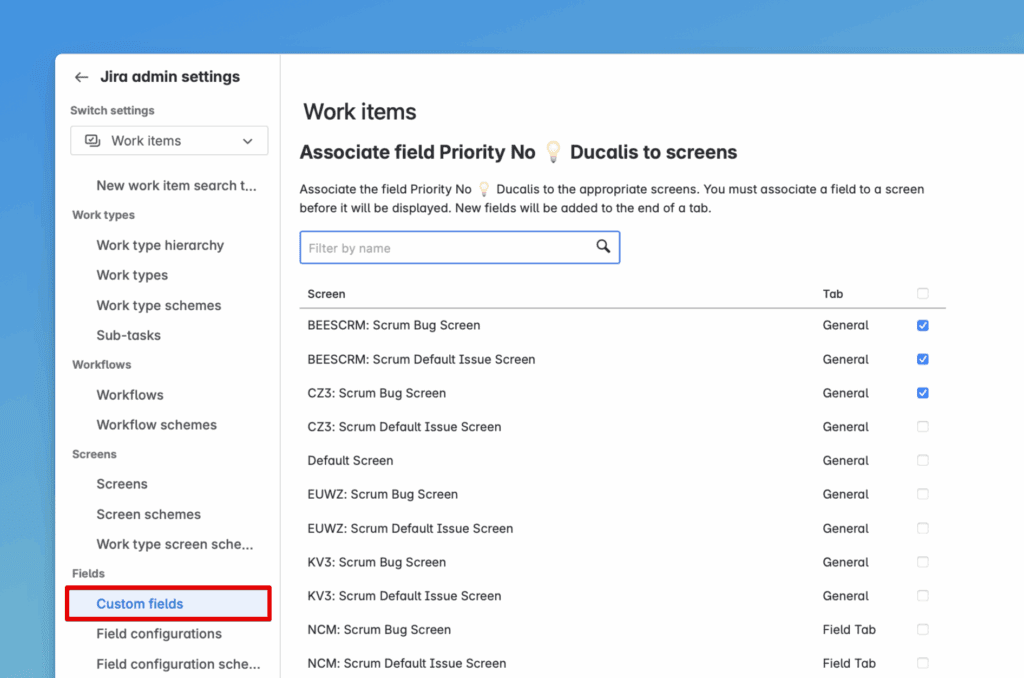
Task: Check the KV3: Scrum Default Issue Screen box
Action: (922, 596)
